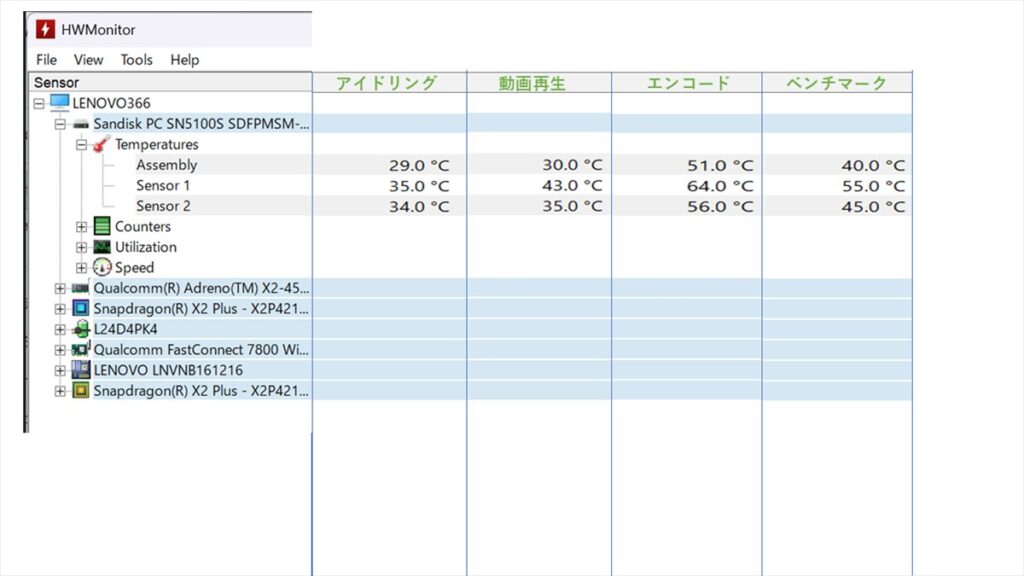The height and width of the screenshot is (576, 1024).
Task: Click the アイドリング column header
Action: point(389,82)
